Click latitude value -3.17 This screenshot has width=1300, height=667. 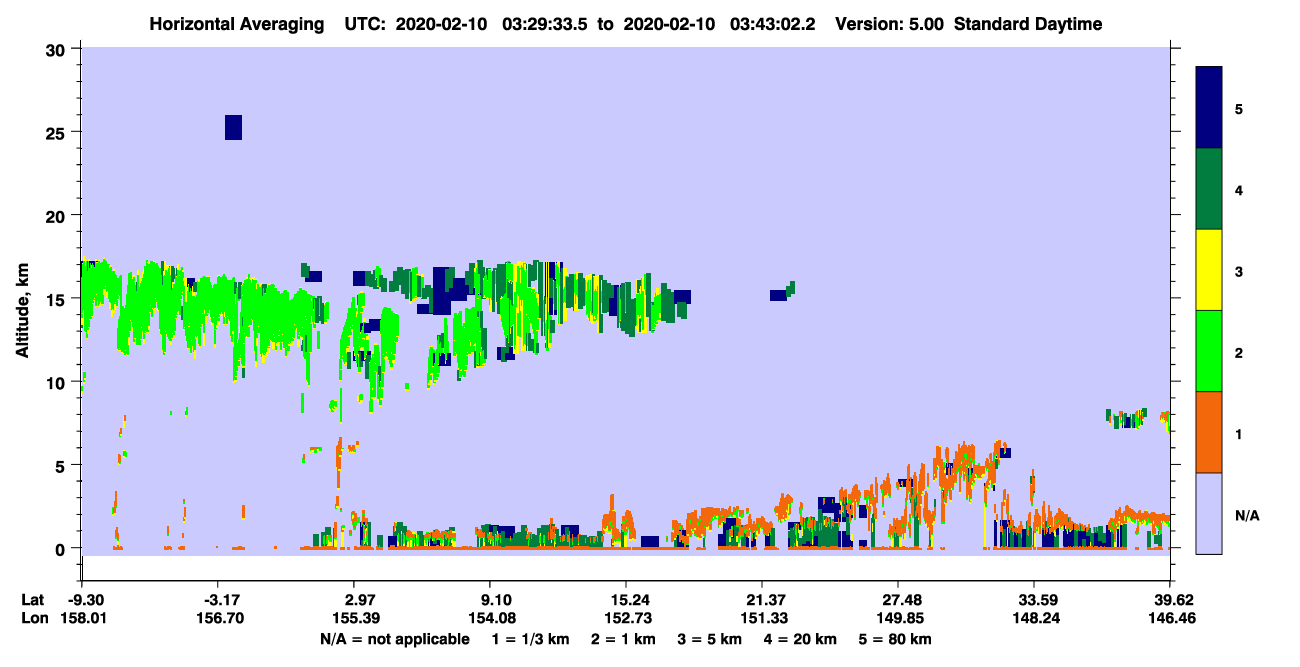tap(219, 600)
